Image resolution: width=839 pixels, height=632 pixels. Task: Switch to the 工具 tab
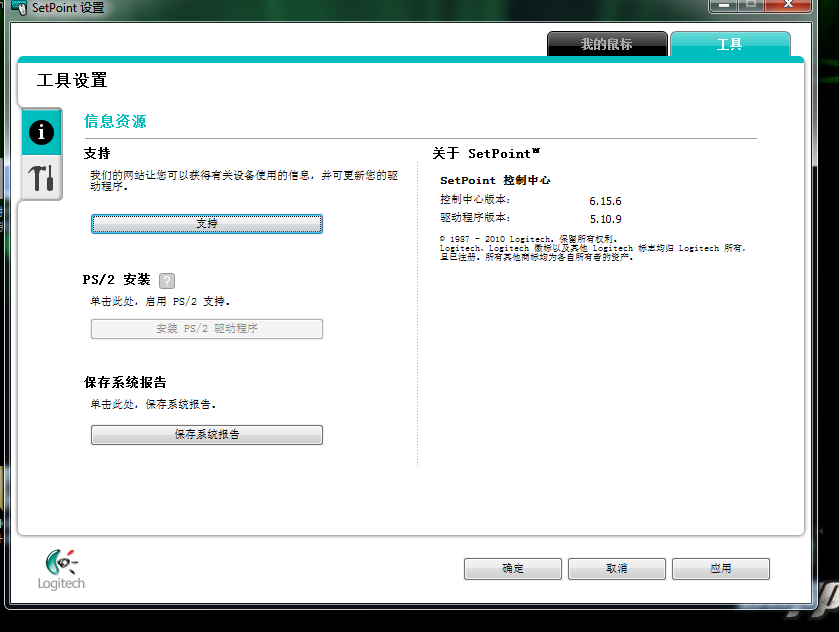[x=729, y=44]
